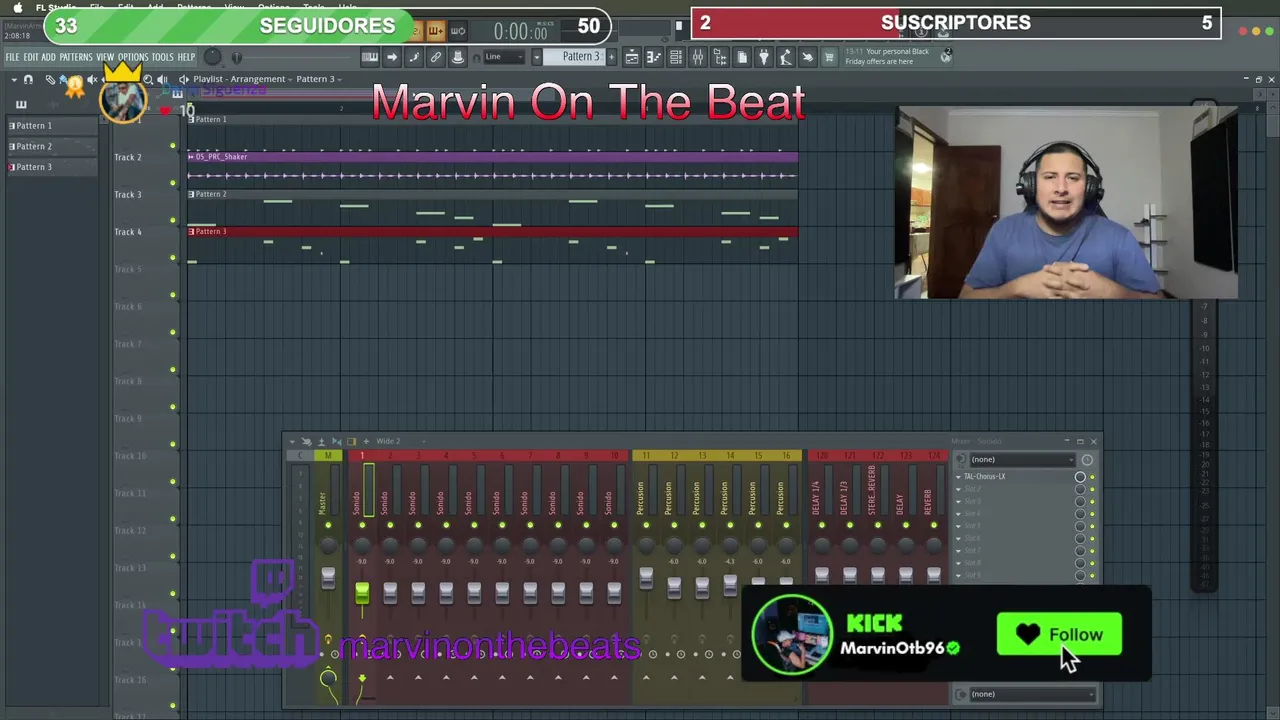Select the Pattern 3 clip header on Track 4
Image resolution: width=1280 pixels, height=720 pixels.
pos(492,232)
